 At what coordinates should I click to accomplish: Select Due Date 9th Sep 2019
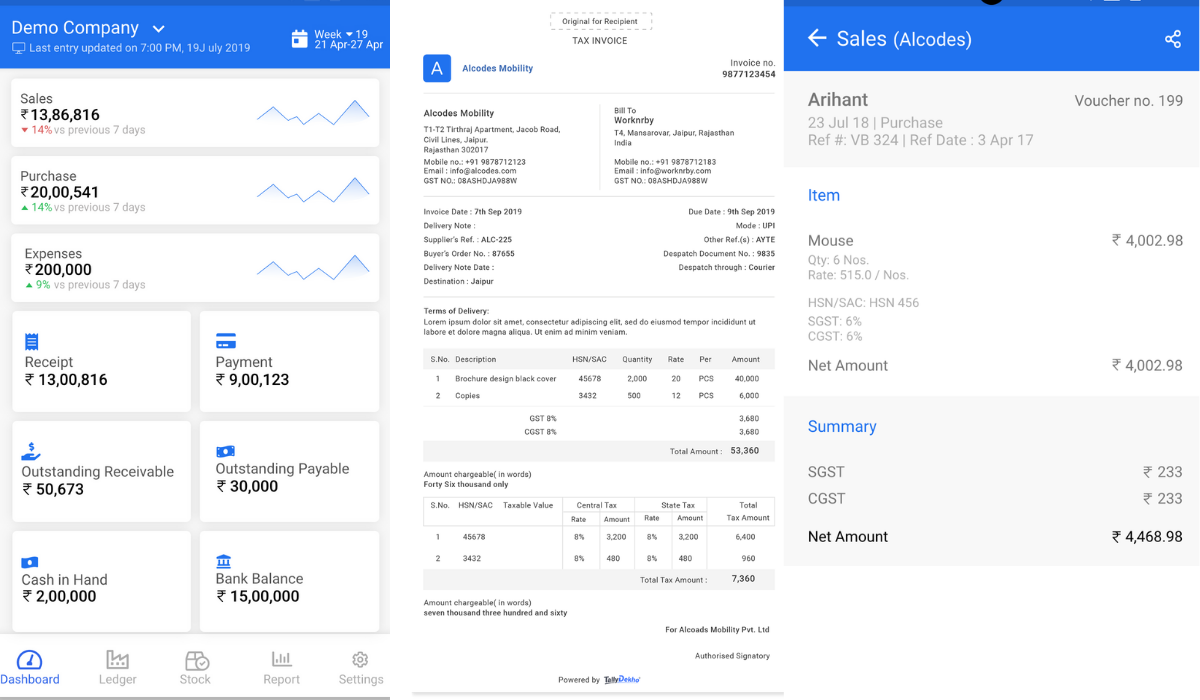tap(731, 212)
